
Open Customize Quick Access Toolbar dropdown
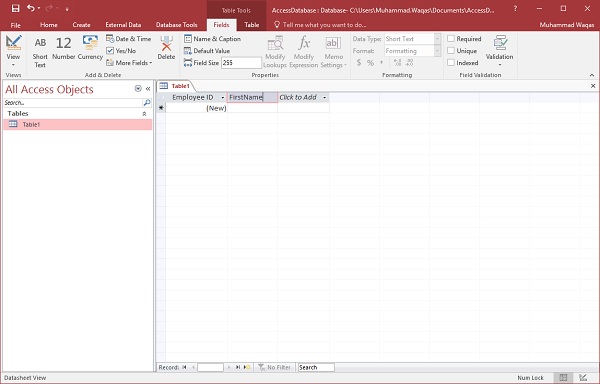click(67, 8)
